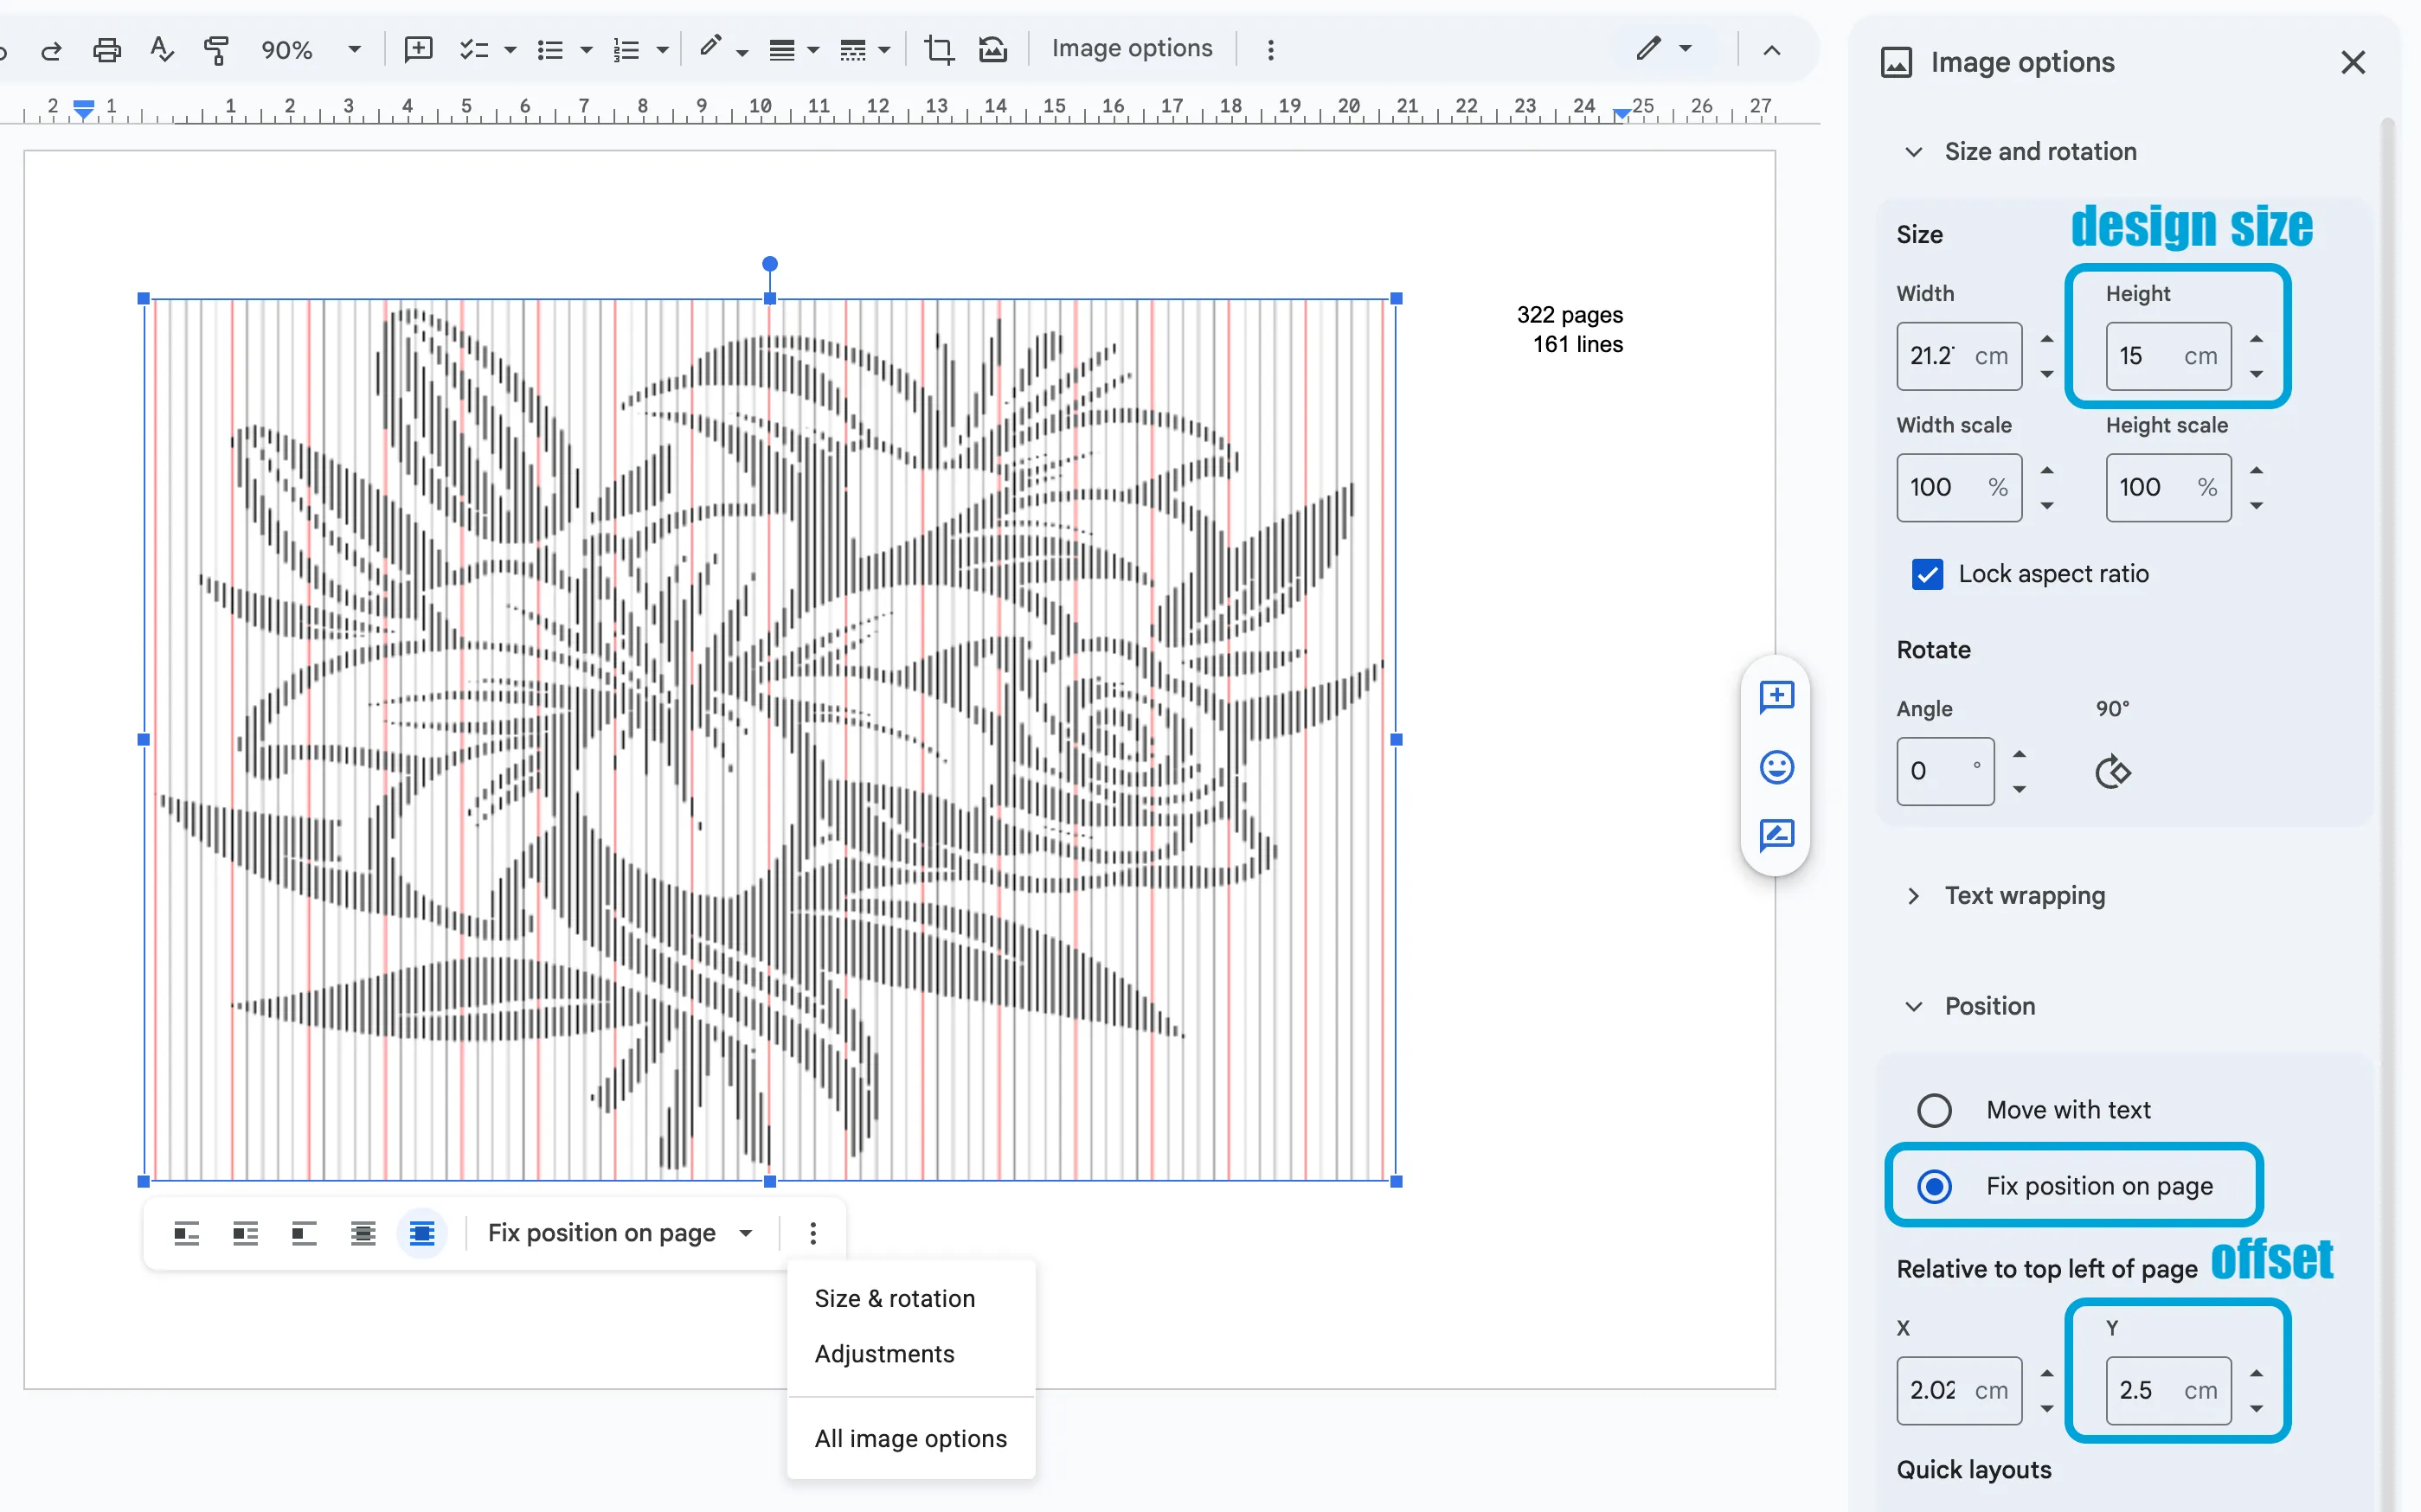Image resolution: width=2421 pixels, height=1512 pixels.
Task: Select Adjustments in the options menu
Action: point(884,1353)
